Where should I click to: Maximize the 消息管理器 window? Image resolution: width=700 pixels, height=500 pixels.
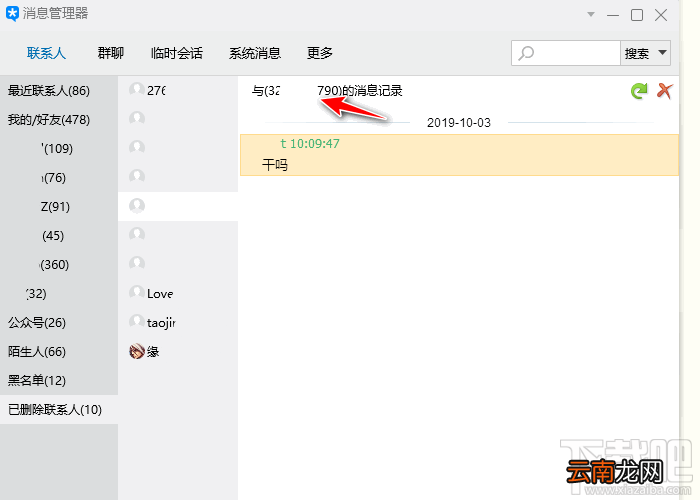[x=637, y=15]
